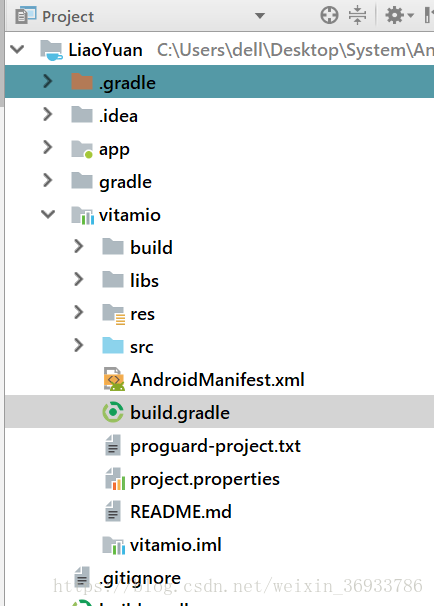Open the Project view selector dropdown
434x606 pixels.
[x=260, y=16]
